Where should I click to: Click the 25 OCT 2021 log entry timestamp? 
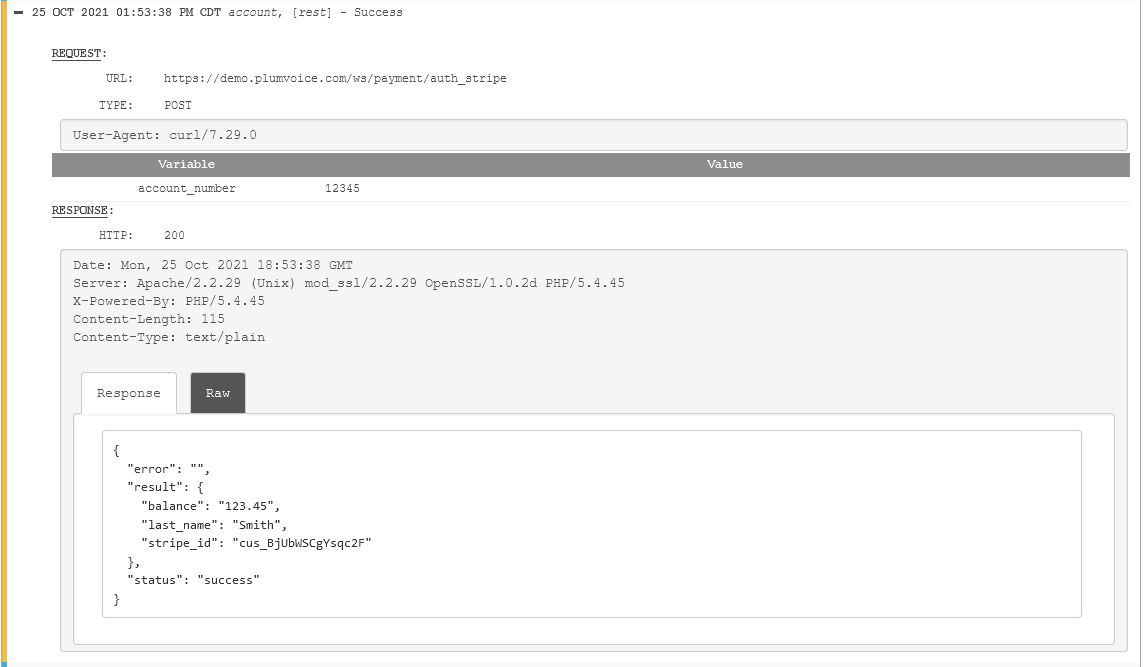(126, 13)
